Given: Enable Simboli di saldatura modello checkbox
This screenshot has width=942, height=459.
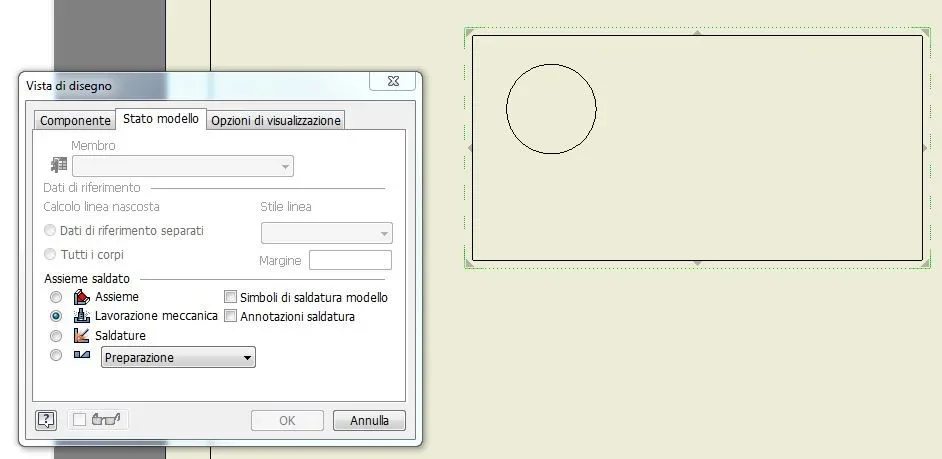Looking at the screenshot, I should (230, 297).
